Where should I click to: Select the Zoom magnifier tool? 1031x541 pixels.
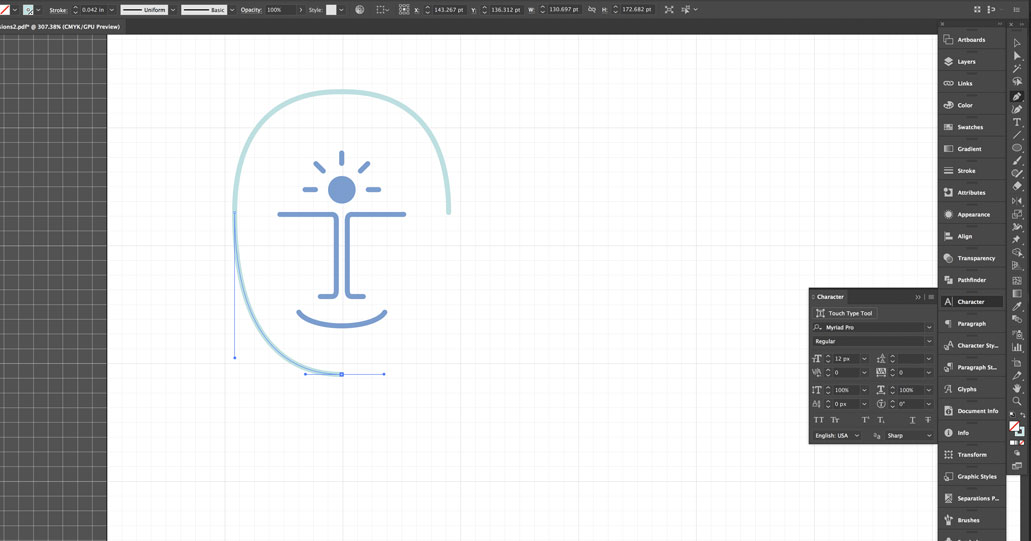click(x=1017, y=401)
